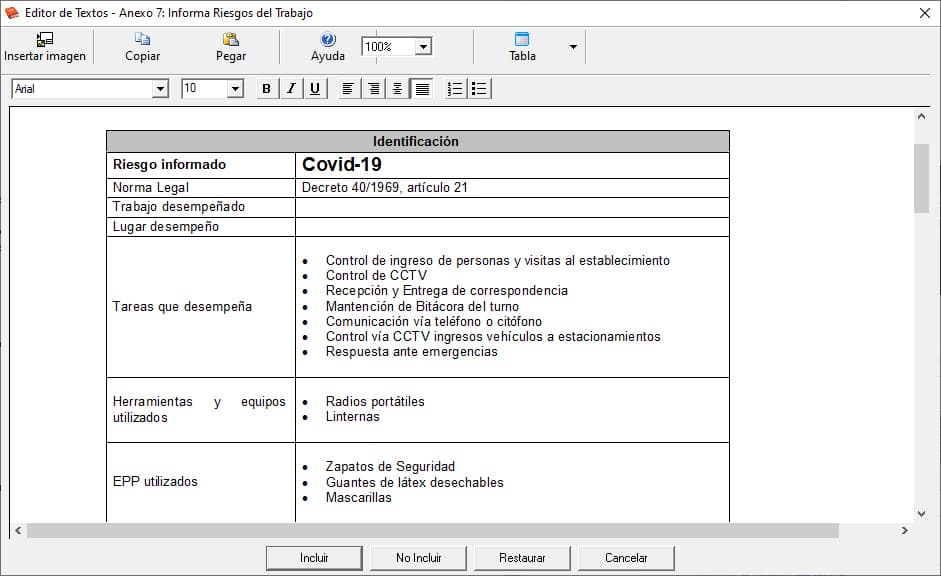Viewport: 941px width, 576px height.
Task: Open the 100% zoom dropdown
Action: click(423, 46)
